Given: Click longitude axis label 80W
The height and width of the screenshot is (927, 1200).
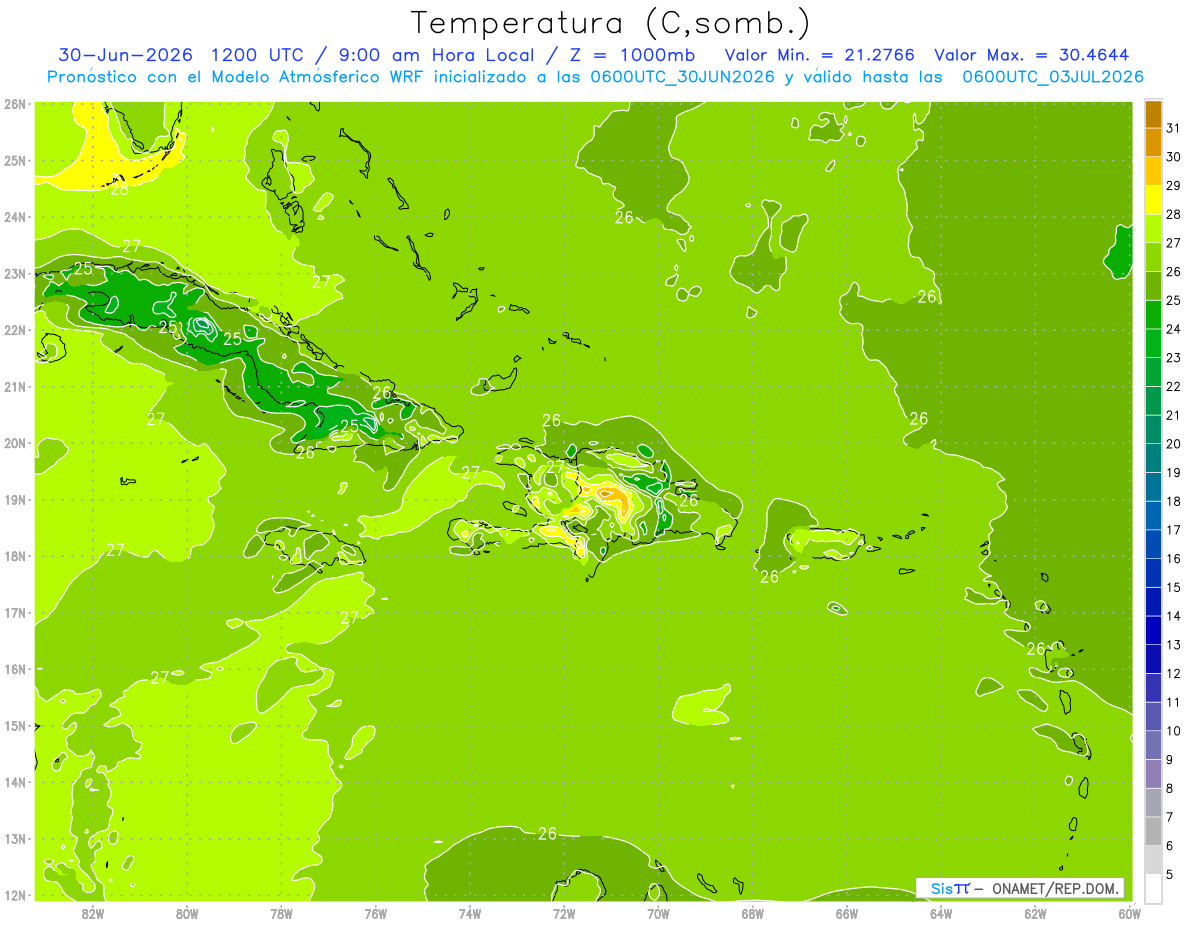Looking at the screenshot, I should [187, 913].
